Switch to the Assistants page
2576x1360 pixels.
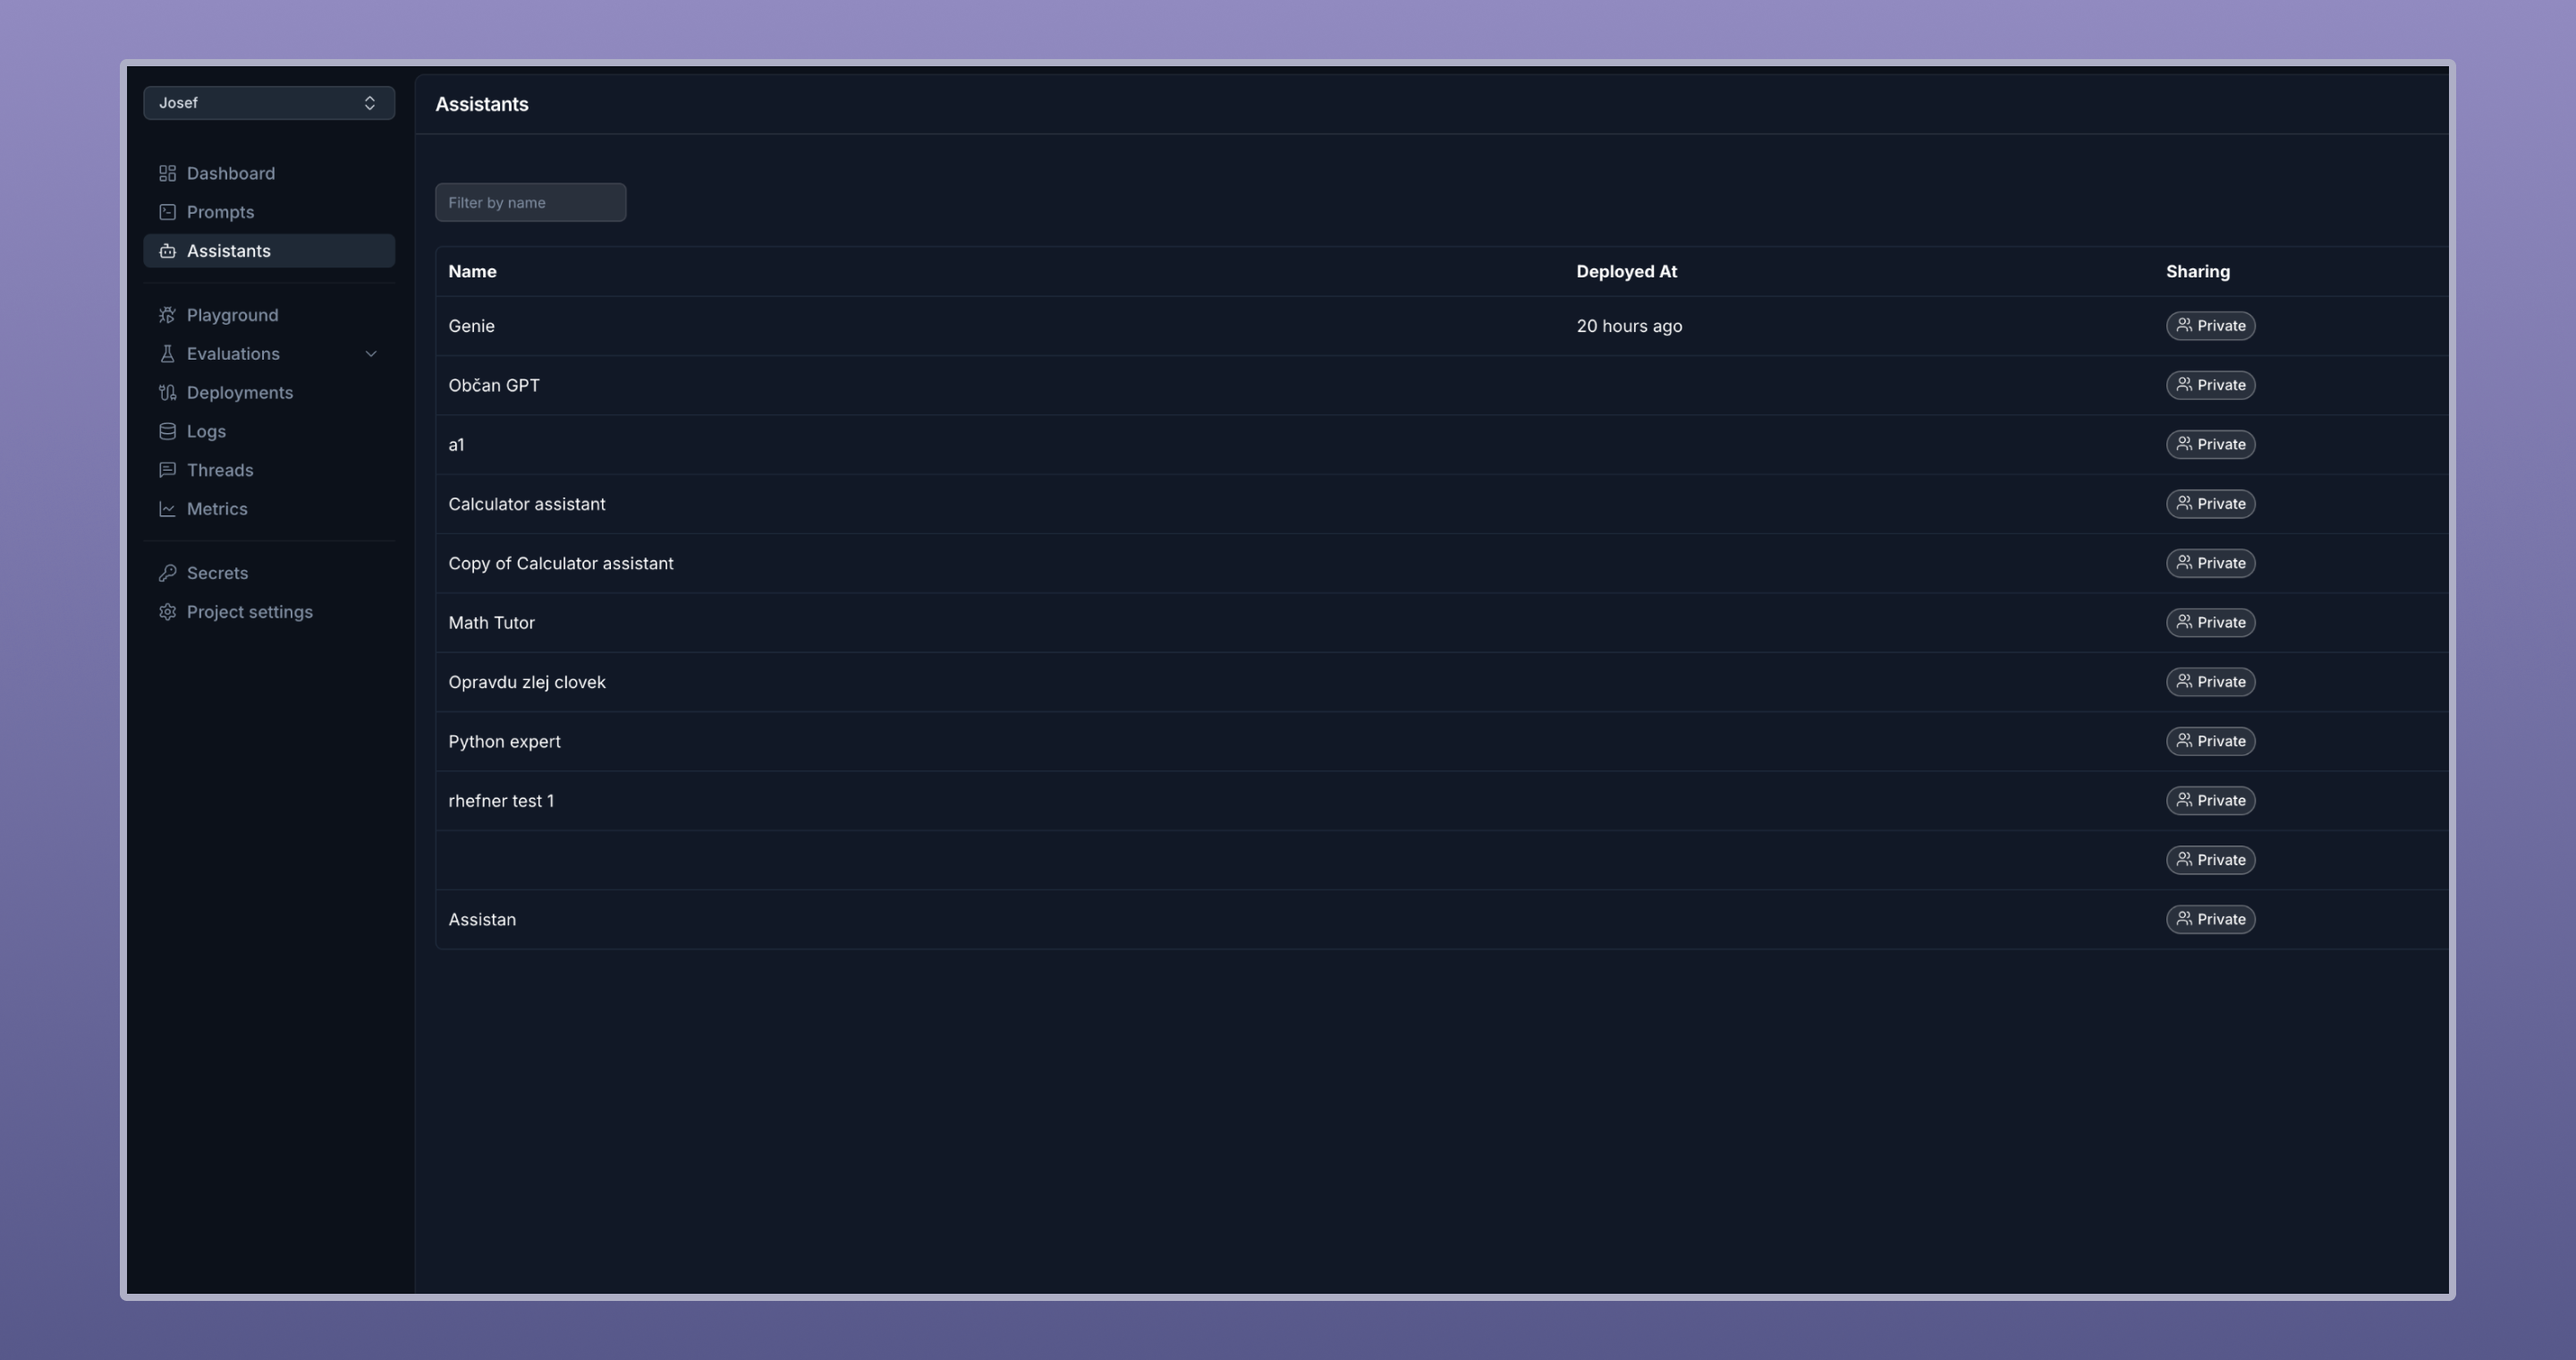(228, 250)
